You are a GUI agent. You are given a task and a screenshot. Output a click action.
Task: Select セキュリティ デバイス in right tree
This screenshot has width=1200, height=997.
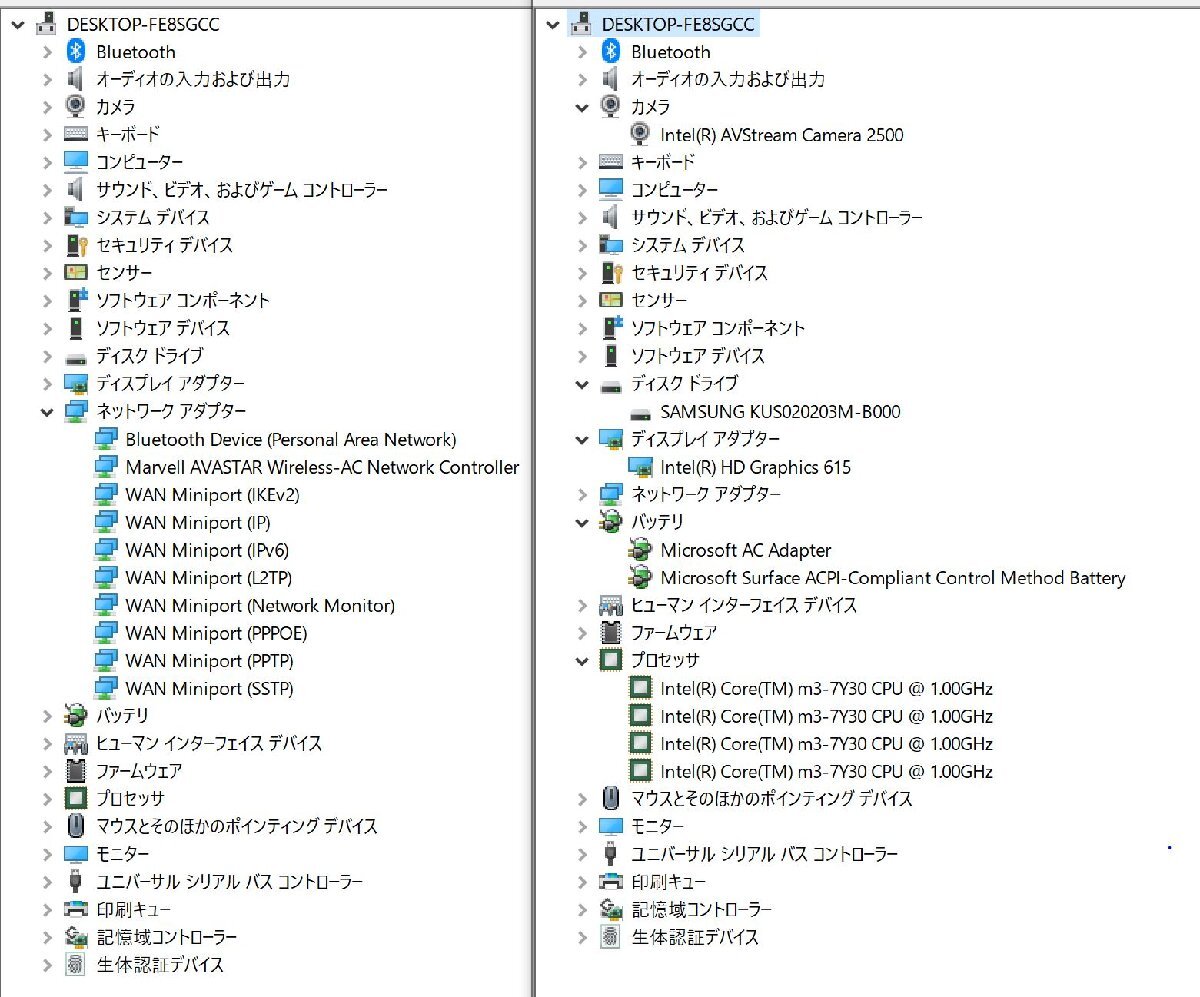click(699, 273)
